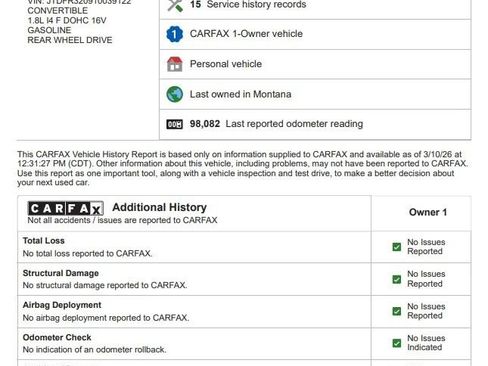Click the black odometer icon

pyautogui.click(x=175, y=124)
